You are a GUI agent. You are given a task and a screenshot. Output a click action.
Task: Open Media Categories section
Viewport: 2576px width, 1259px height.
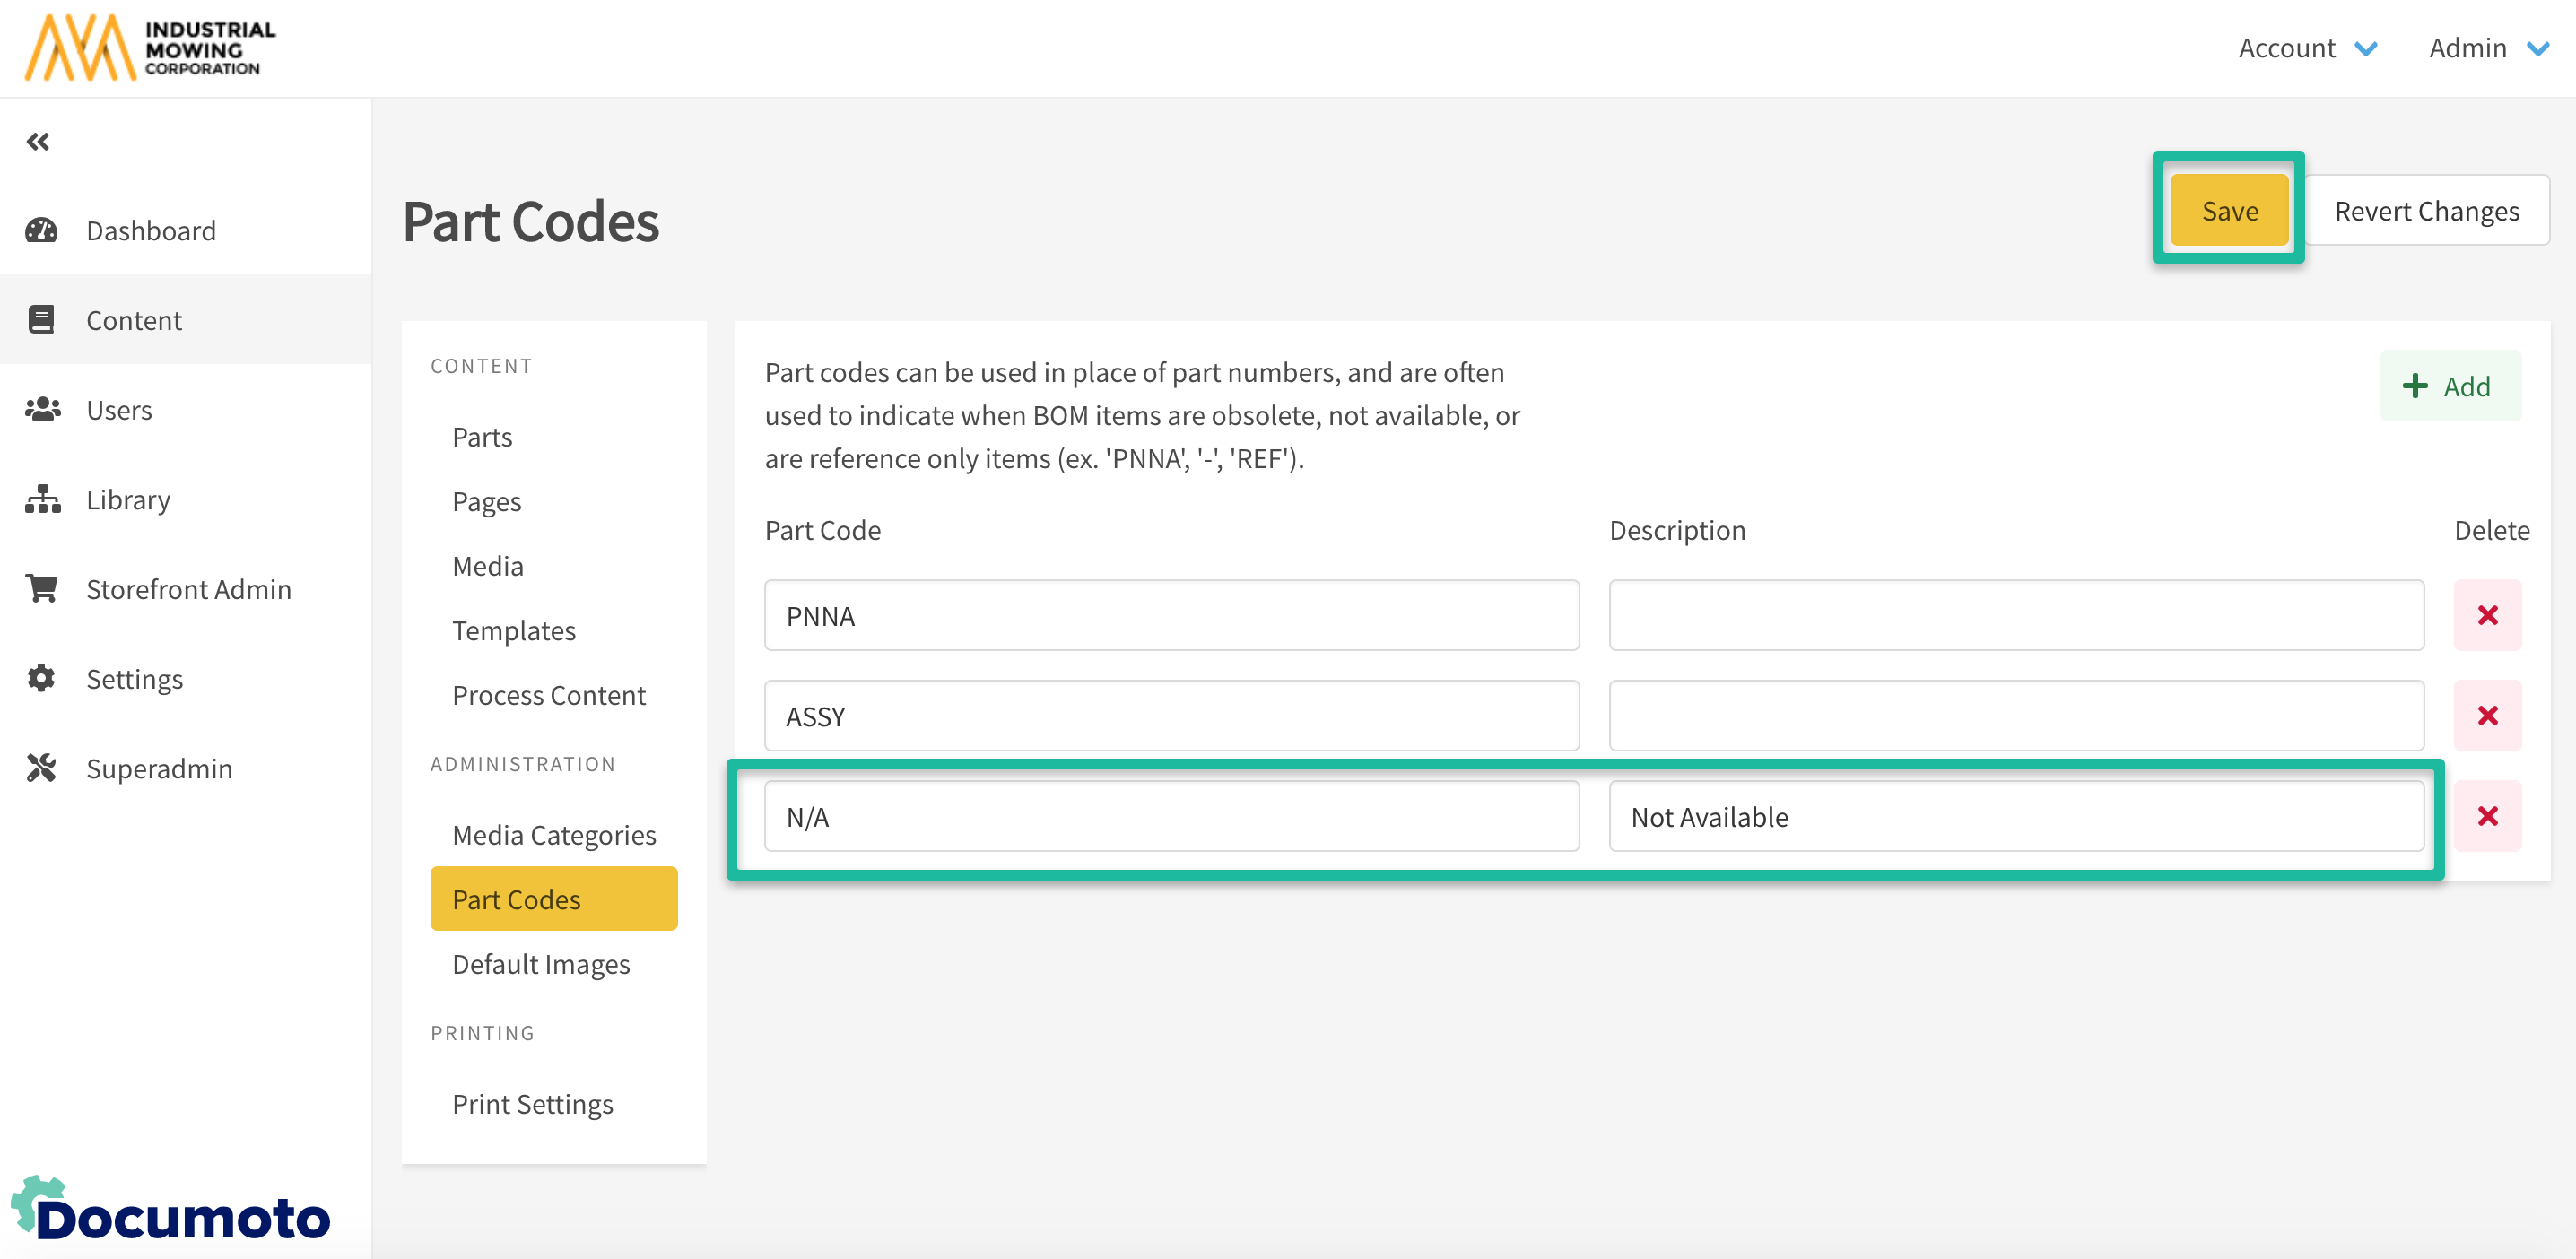[x=553, y=835]
